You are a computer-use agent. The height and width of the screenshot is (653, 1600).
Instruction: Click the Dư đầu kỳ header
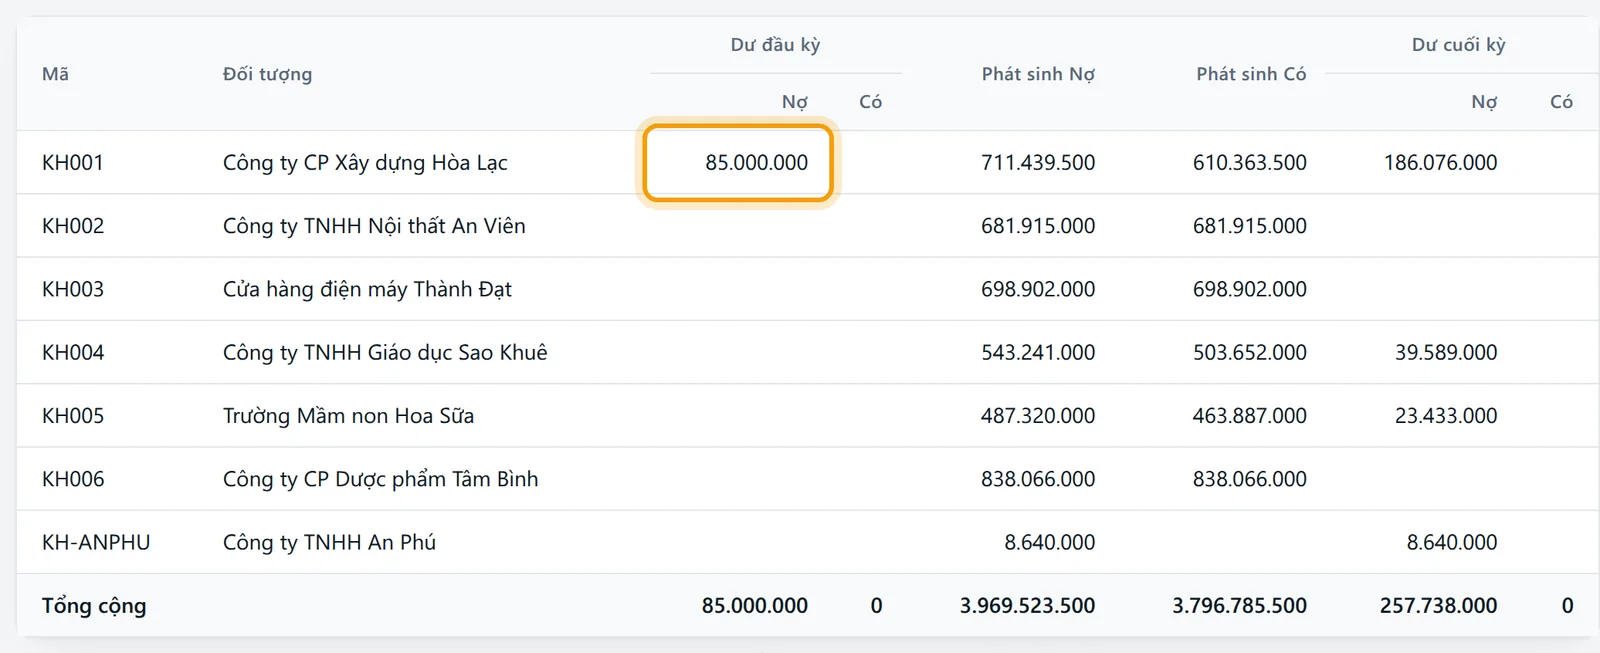pyautogui.click(x=775, y=45)
